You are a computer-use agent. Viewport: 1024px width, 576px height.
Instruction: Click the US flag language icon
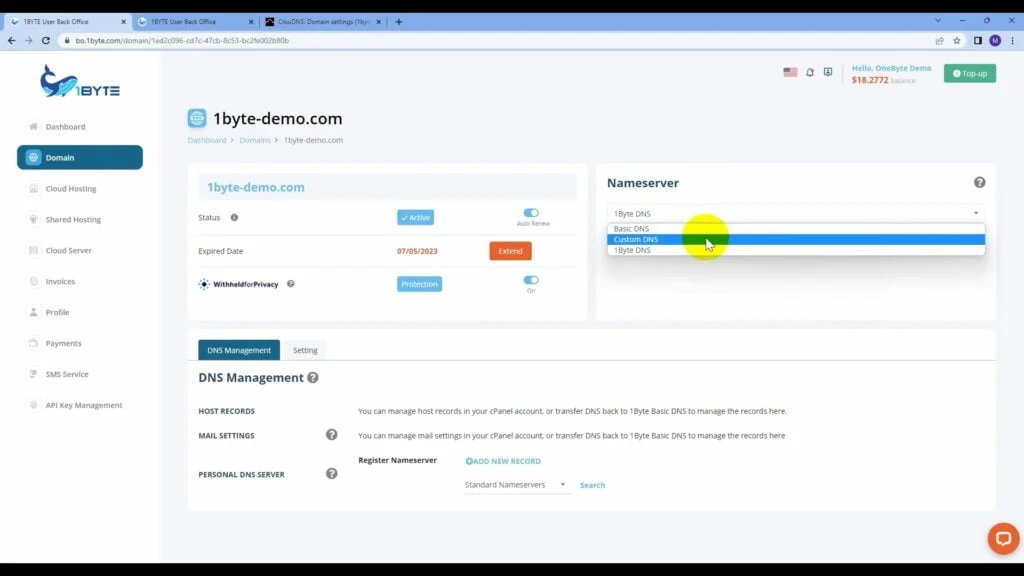tap(790, 72)
